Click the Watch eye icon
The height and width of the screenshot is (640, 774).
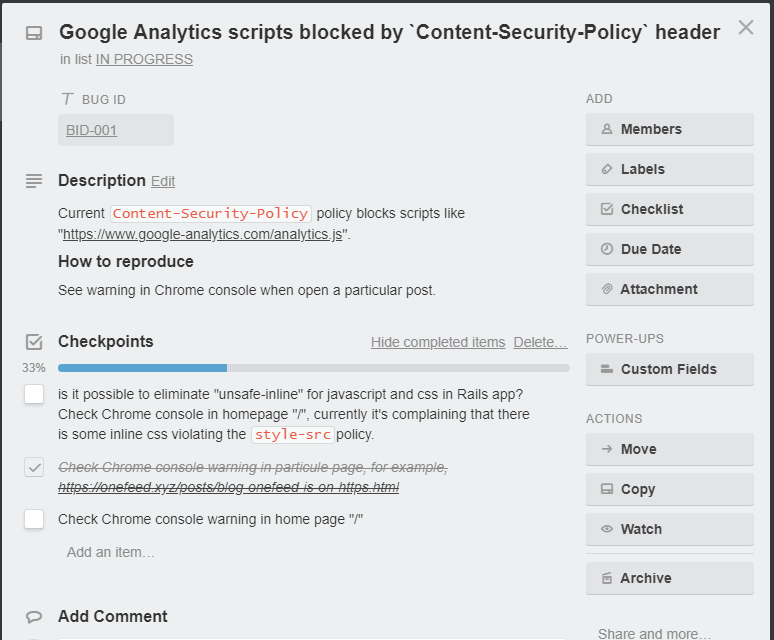tap(607, 529)
